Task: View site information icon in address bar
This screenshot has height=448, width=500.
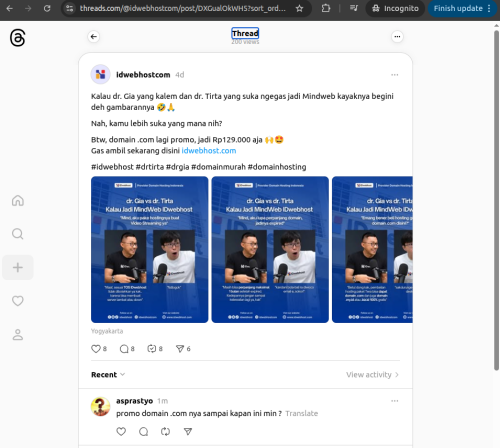Action: point(70,8)
